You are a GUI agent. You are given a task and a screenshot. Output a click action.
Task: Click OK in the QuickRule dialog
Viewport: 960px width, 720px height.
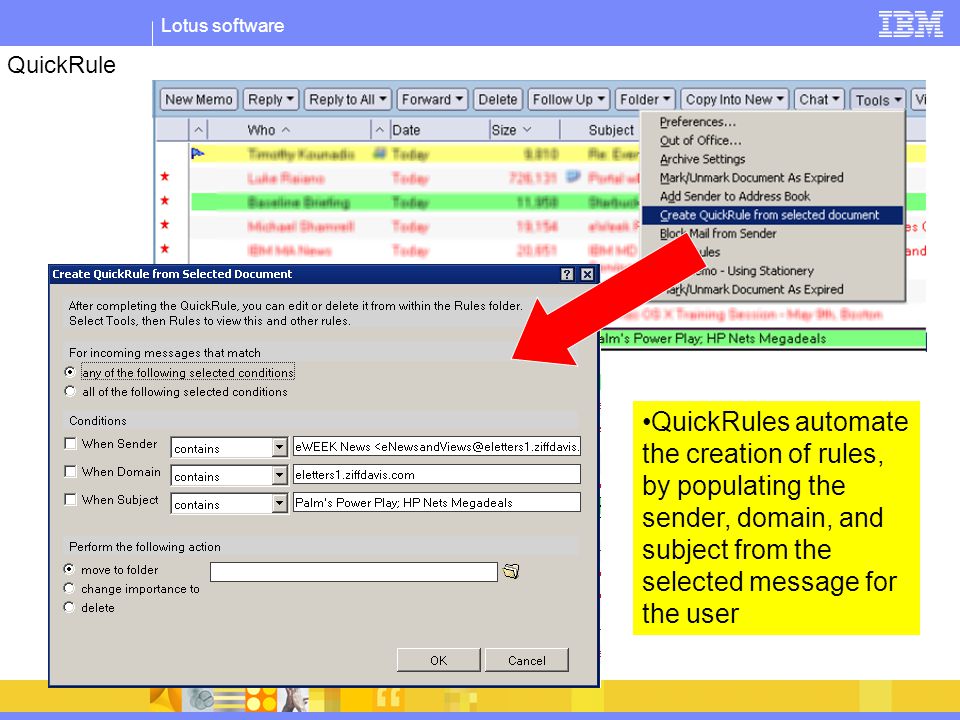coord(438,660)
